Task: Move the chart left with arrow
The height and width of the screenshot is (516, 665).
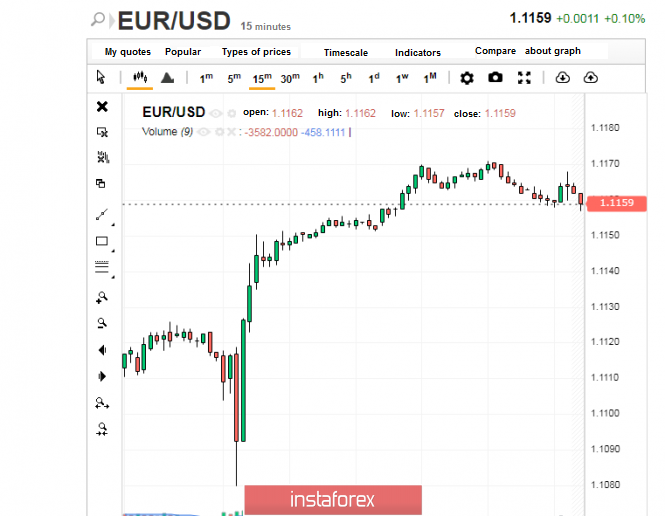Action: tap(102, 350)
